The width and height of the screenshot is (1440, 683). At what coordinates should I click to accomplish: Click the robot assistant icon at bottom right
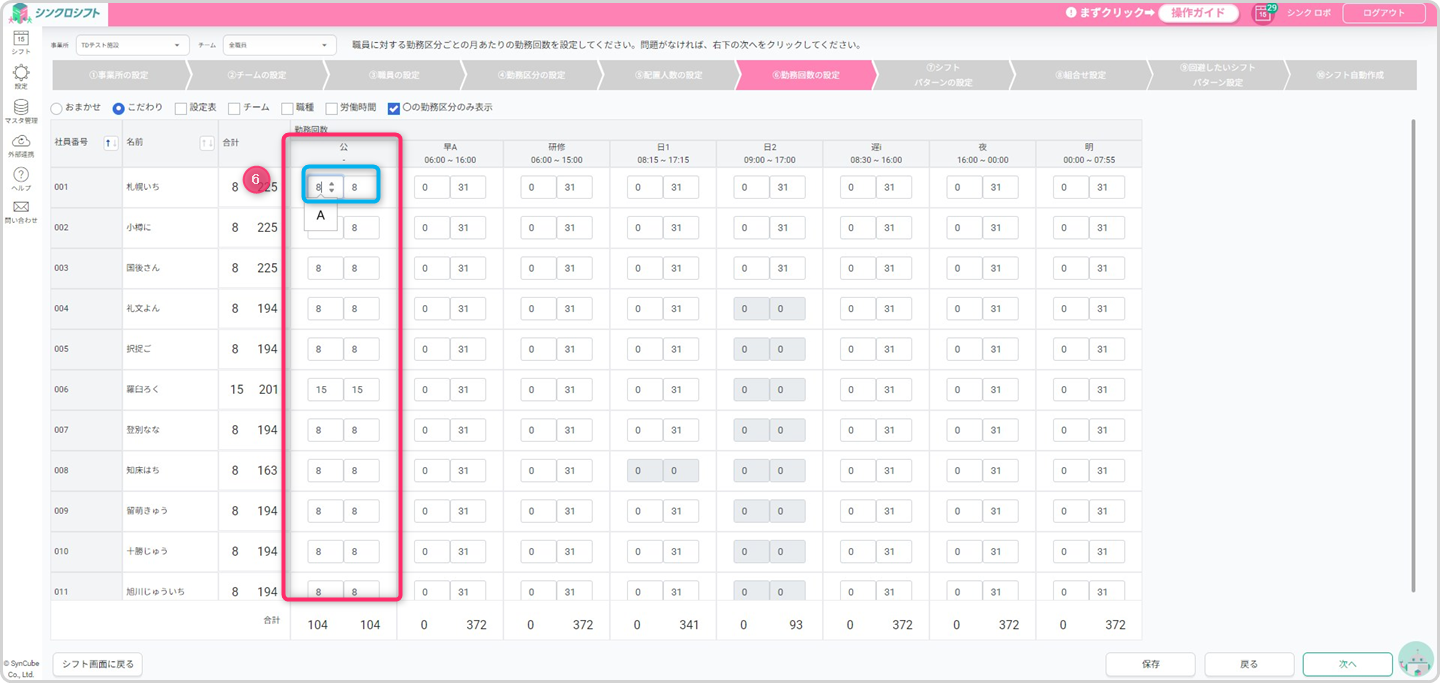pos(1415,660)
